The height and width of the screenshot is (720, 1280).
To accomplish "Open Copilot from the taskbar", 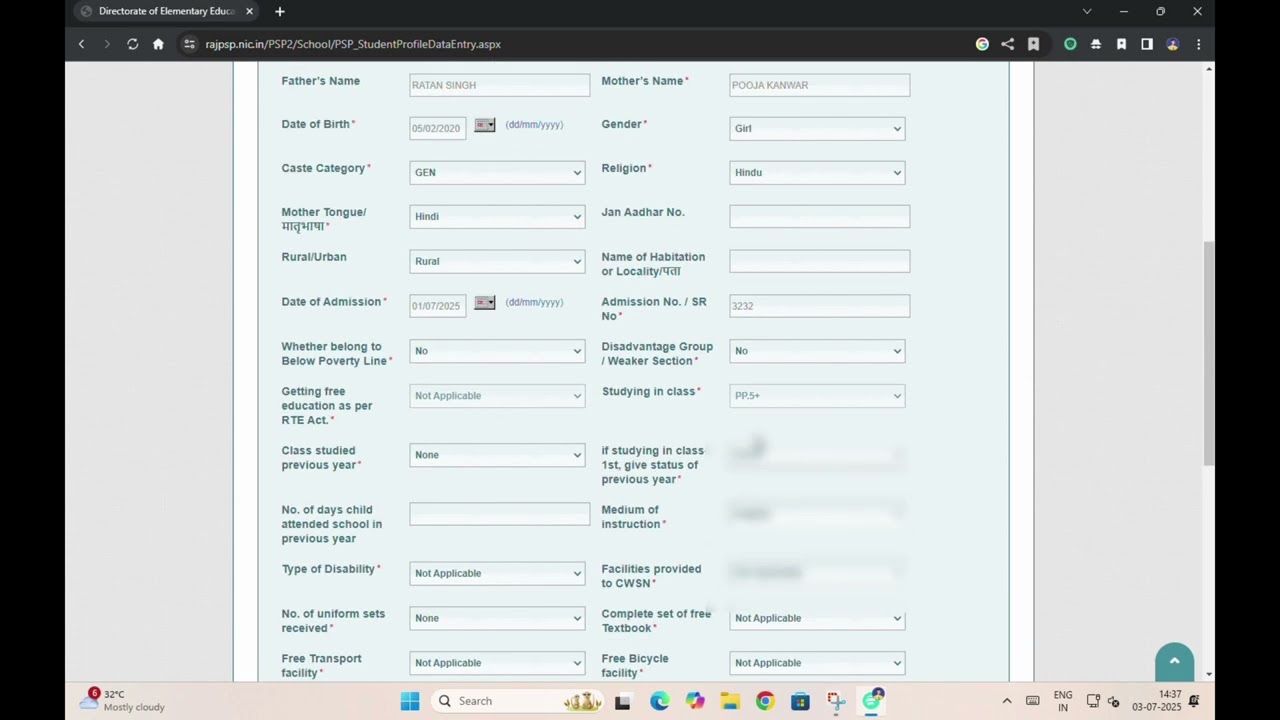I will (x=695, y=701).
